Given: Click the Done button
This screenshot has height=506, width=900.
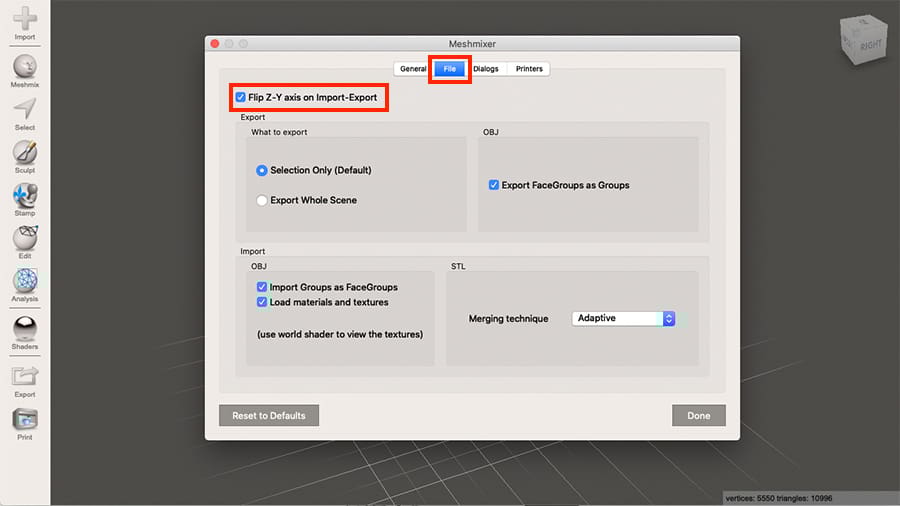Looking at the screenshot, I should 699,415.
